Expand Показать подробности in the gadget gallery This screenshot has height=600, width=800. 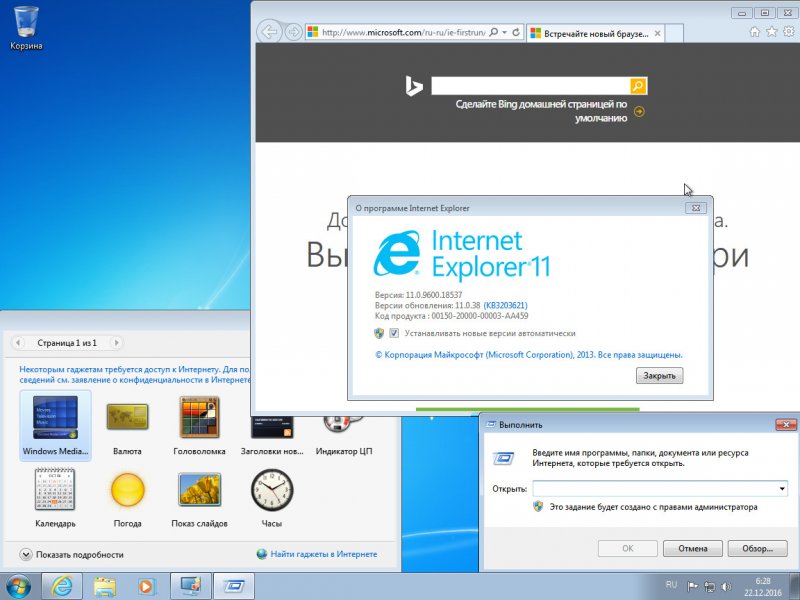pyautogui.click(x=72, y=555)
